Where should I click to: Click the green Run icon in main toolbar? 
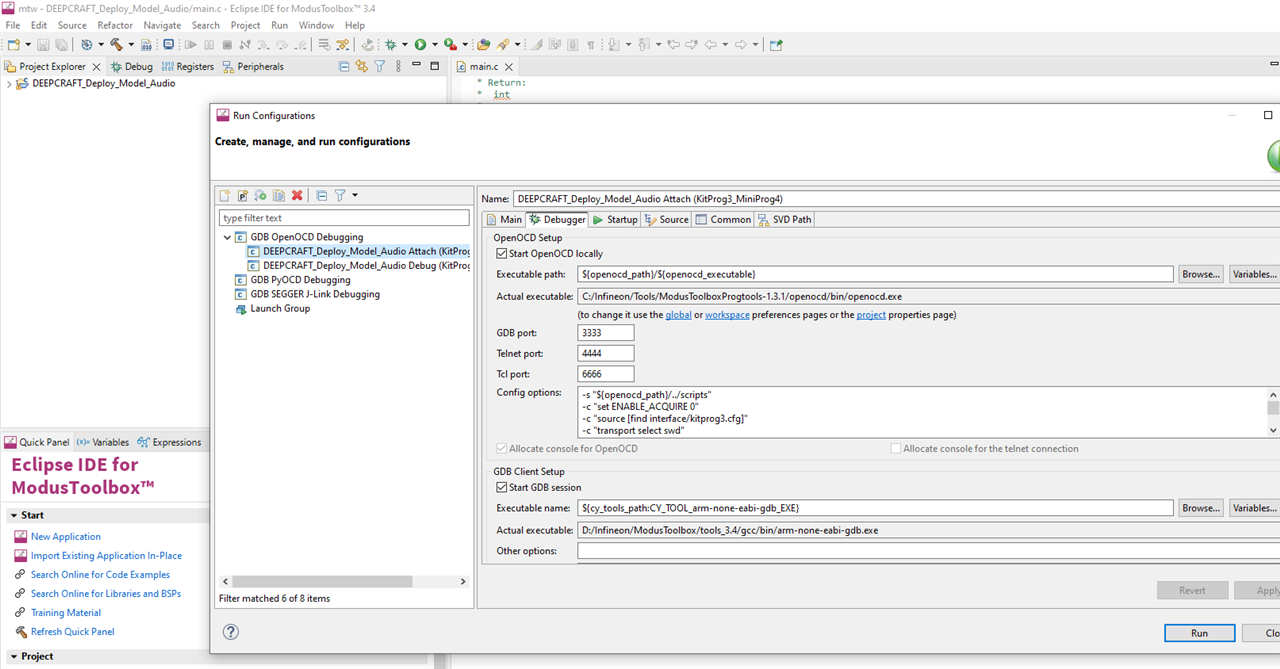click(420, 44)
